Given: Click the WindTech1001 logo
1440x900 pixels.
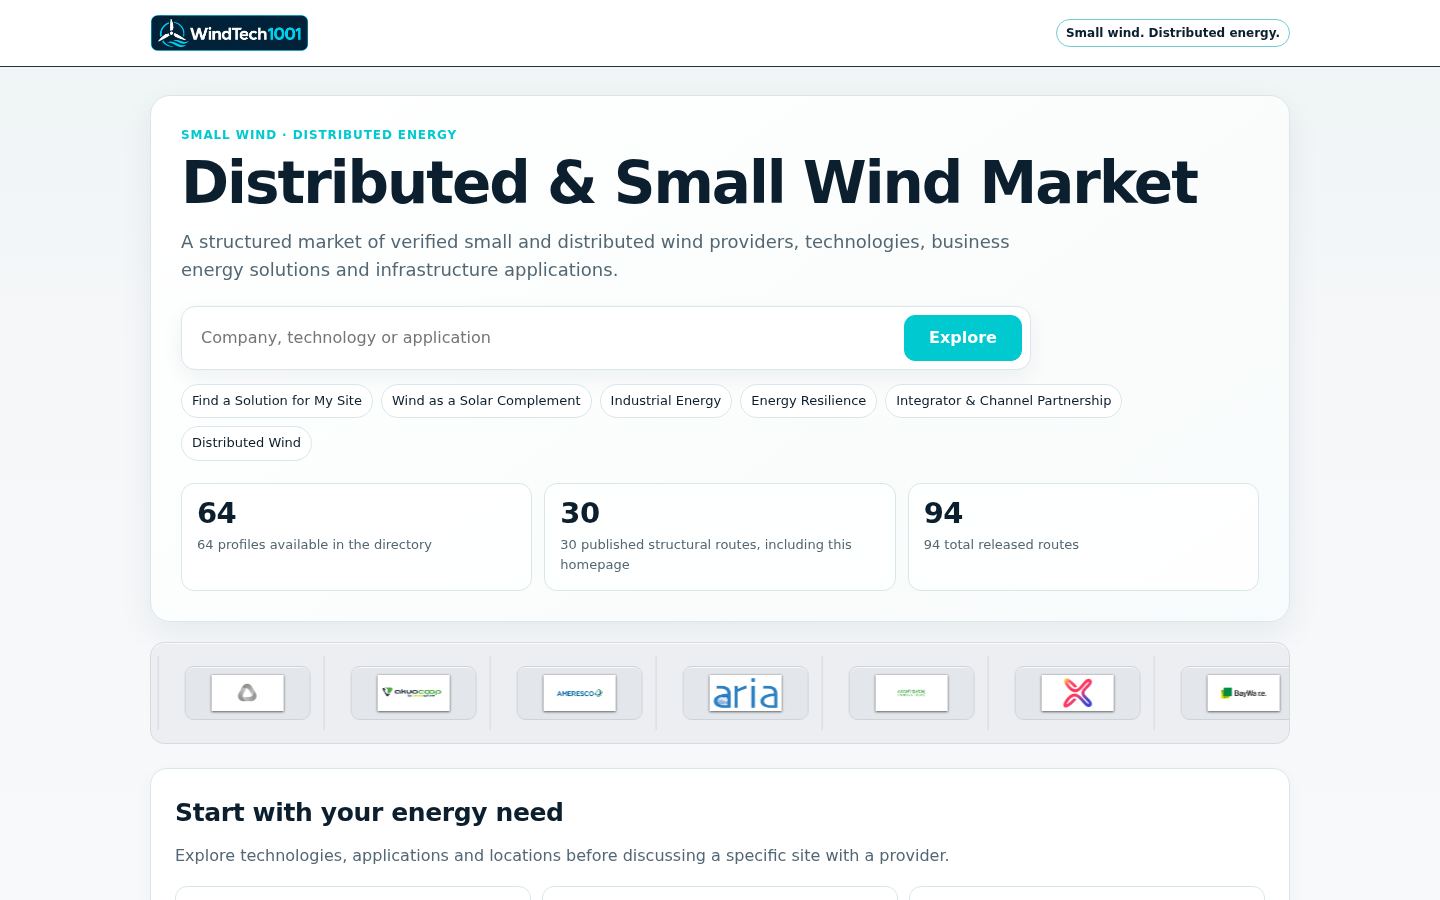Looking at the screenshot, I should (x=229, y=33).
